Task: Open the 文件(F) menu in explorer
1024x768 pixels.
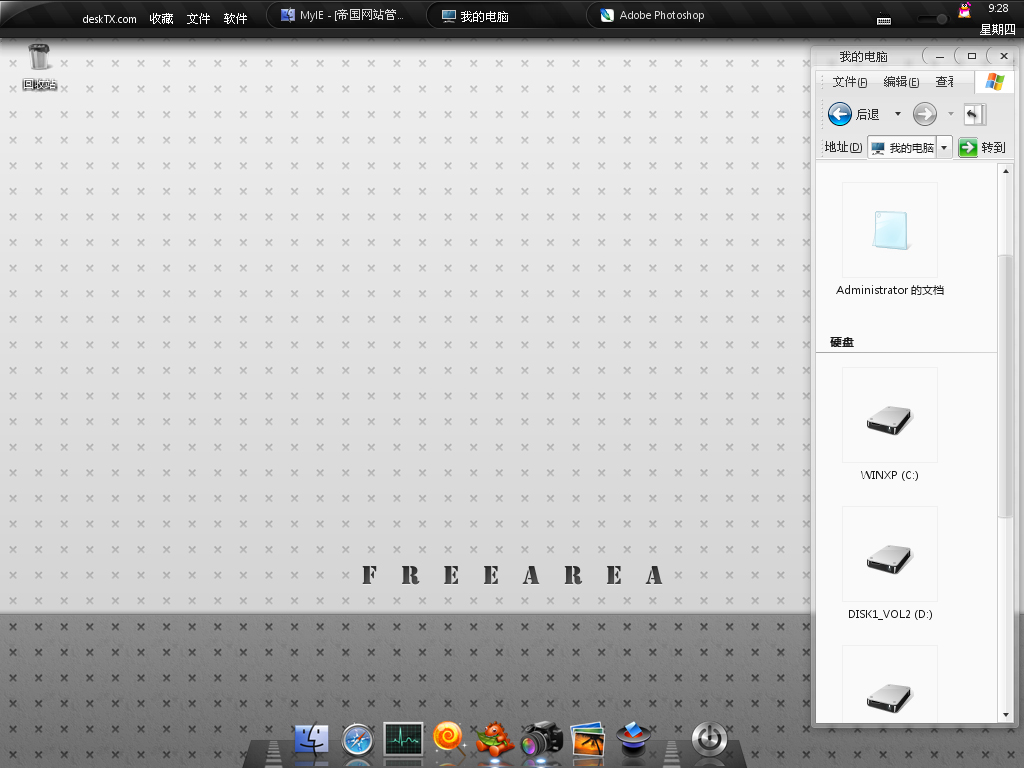Action: [x=849, y=82]
